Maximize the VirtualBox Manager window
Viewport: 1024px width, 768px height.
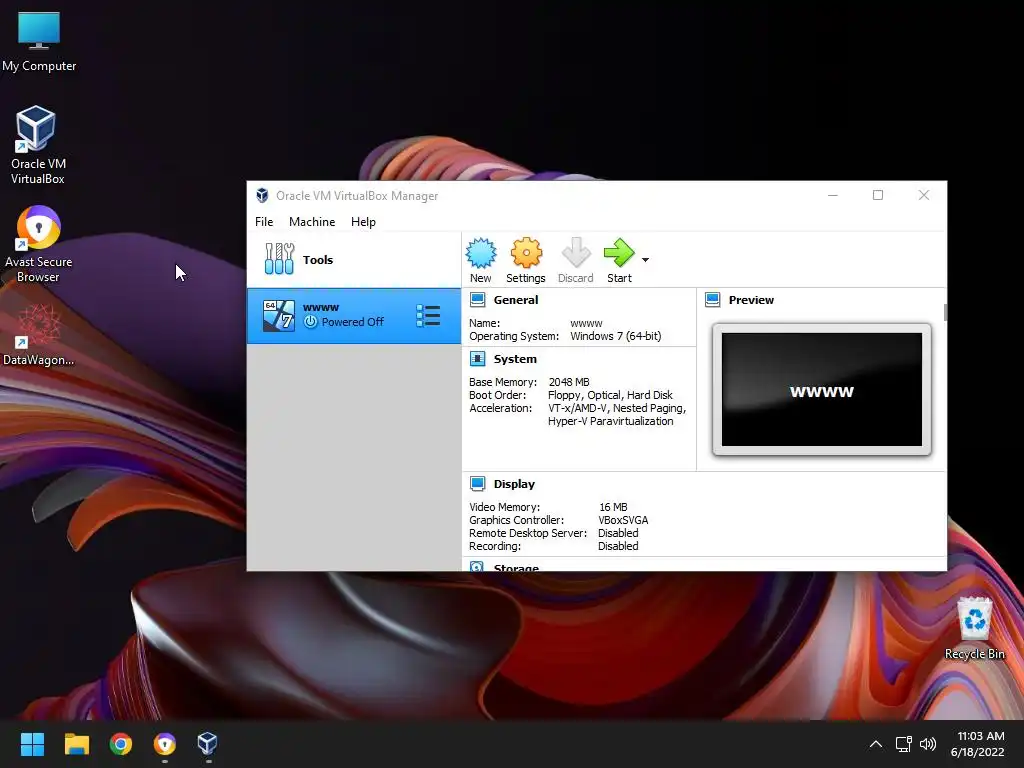coord(878,195)
